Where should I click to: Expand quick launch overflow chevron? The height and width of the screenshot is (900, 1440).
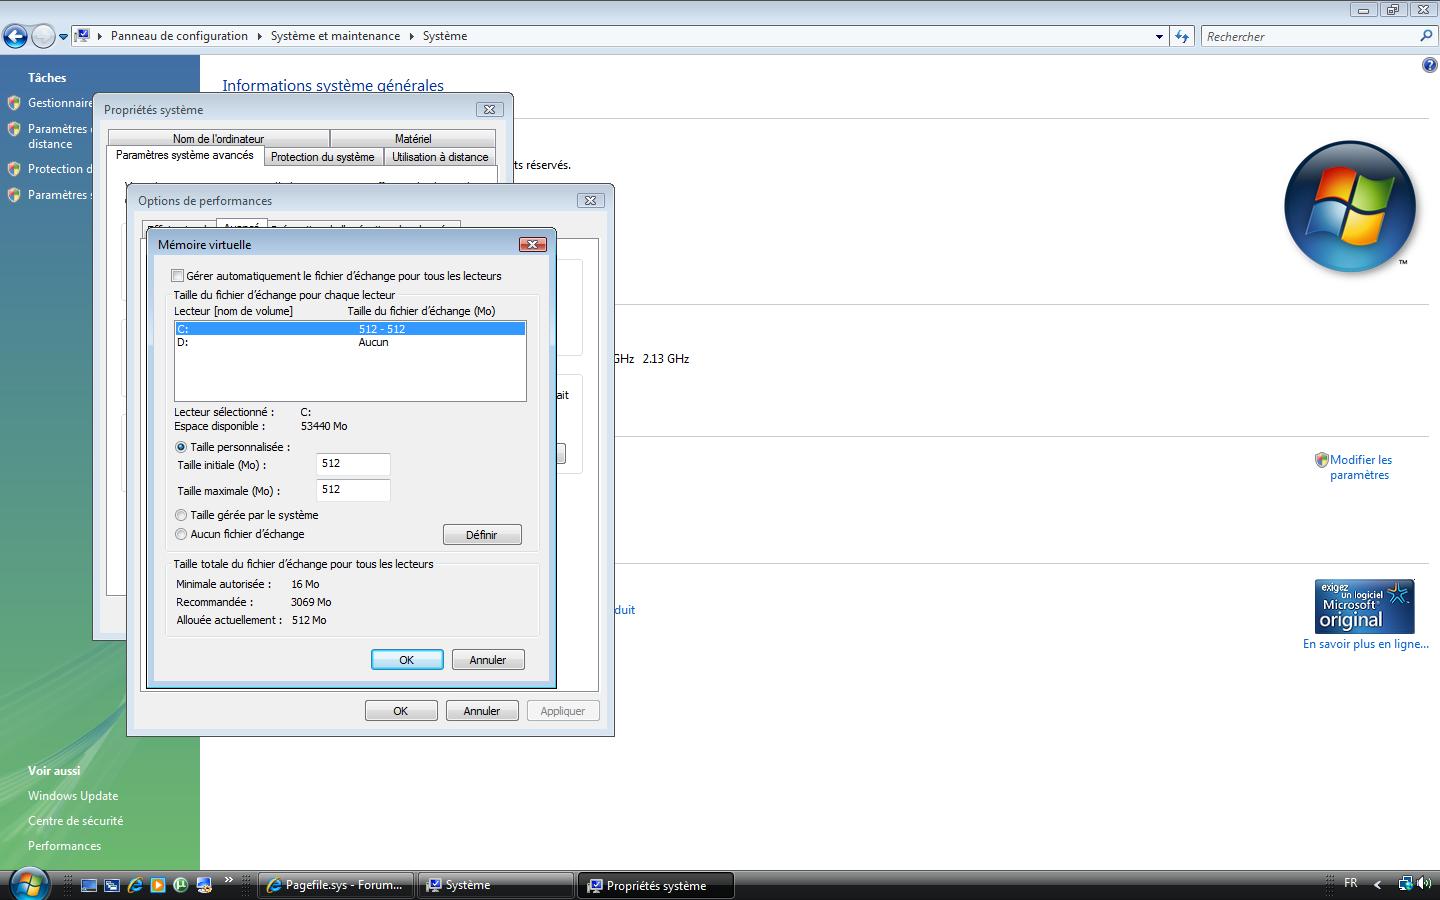[229, 880]
